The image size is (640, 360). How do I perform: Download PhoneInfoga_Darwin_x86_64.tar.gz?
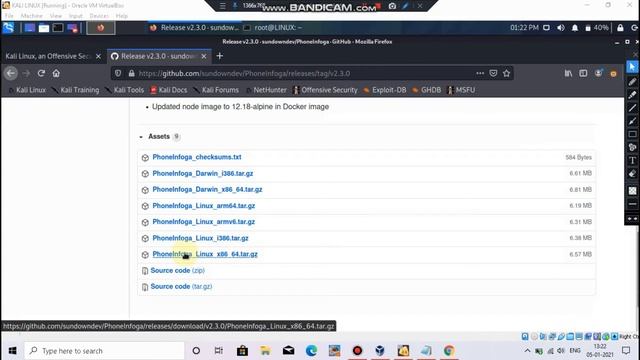point(207,189)
